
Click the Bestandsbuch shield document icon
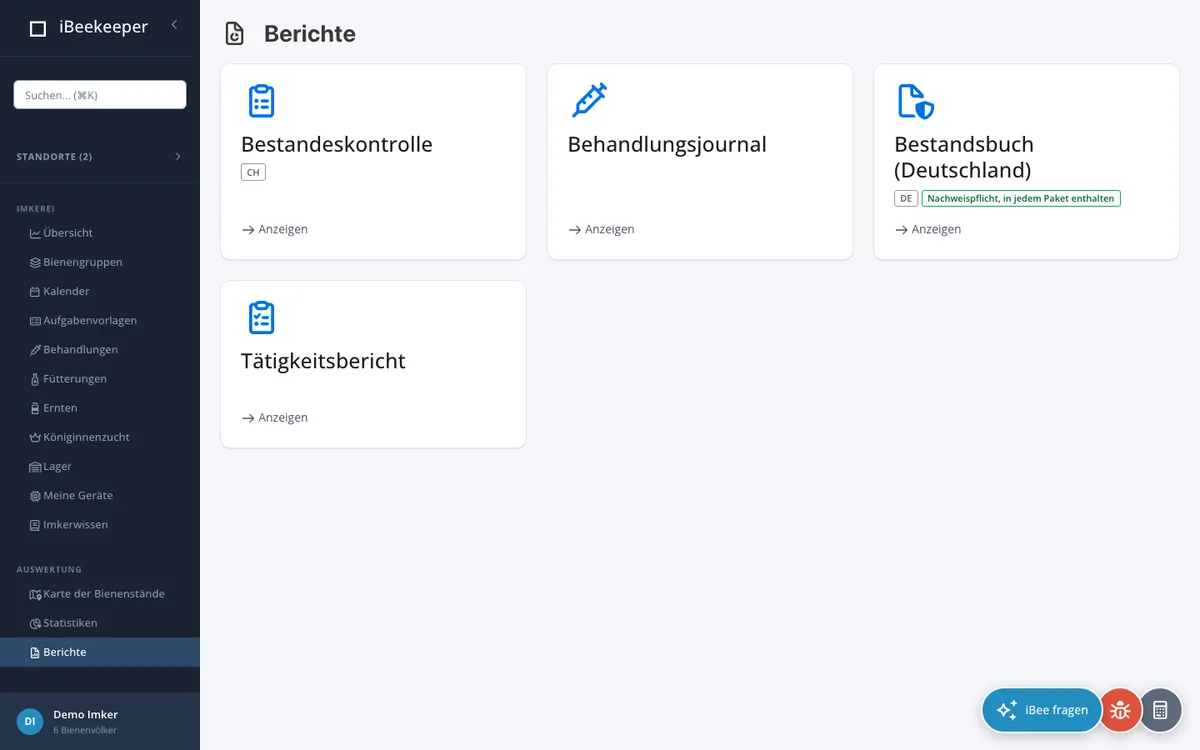(x=915, y=101)
